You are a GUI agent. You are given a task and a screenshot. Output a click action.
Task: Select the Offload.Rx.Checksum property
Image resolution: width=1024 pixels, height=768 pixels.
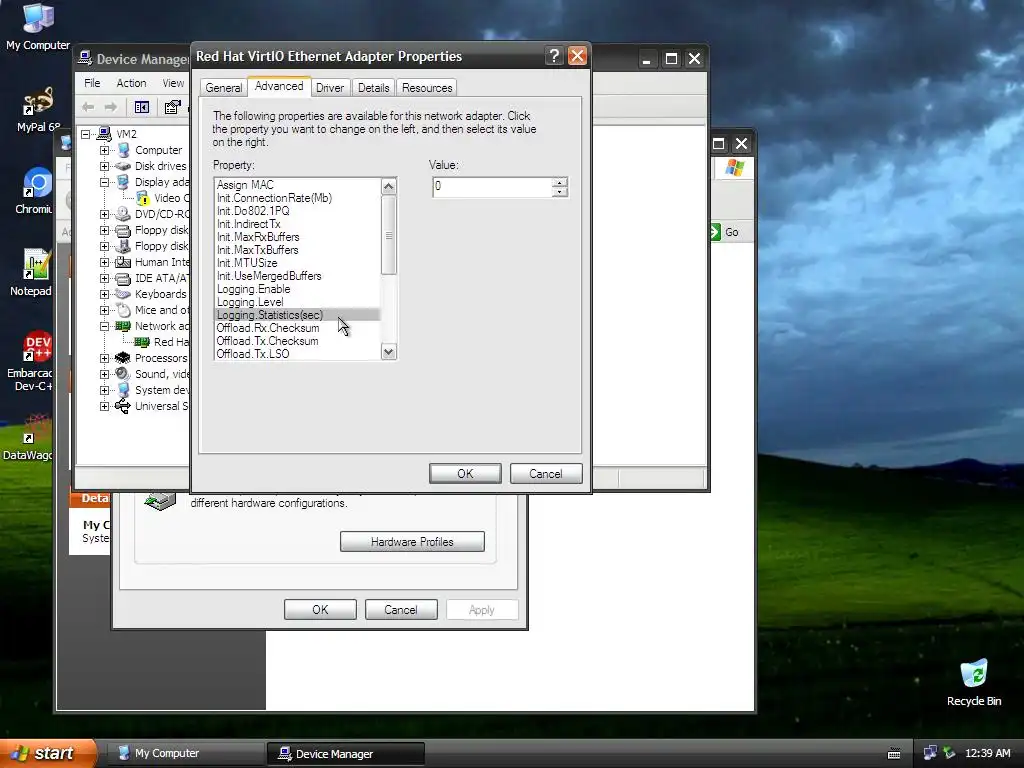[296, 328]
